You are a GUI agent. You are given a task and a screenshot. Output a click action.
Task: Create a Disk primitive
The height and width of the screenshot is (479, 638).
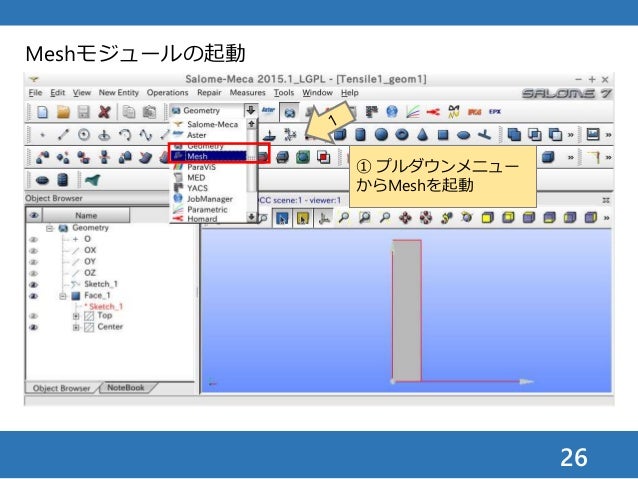(x=463, y=135)
